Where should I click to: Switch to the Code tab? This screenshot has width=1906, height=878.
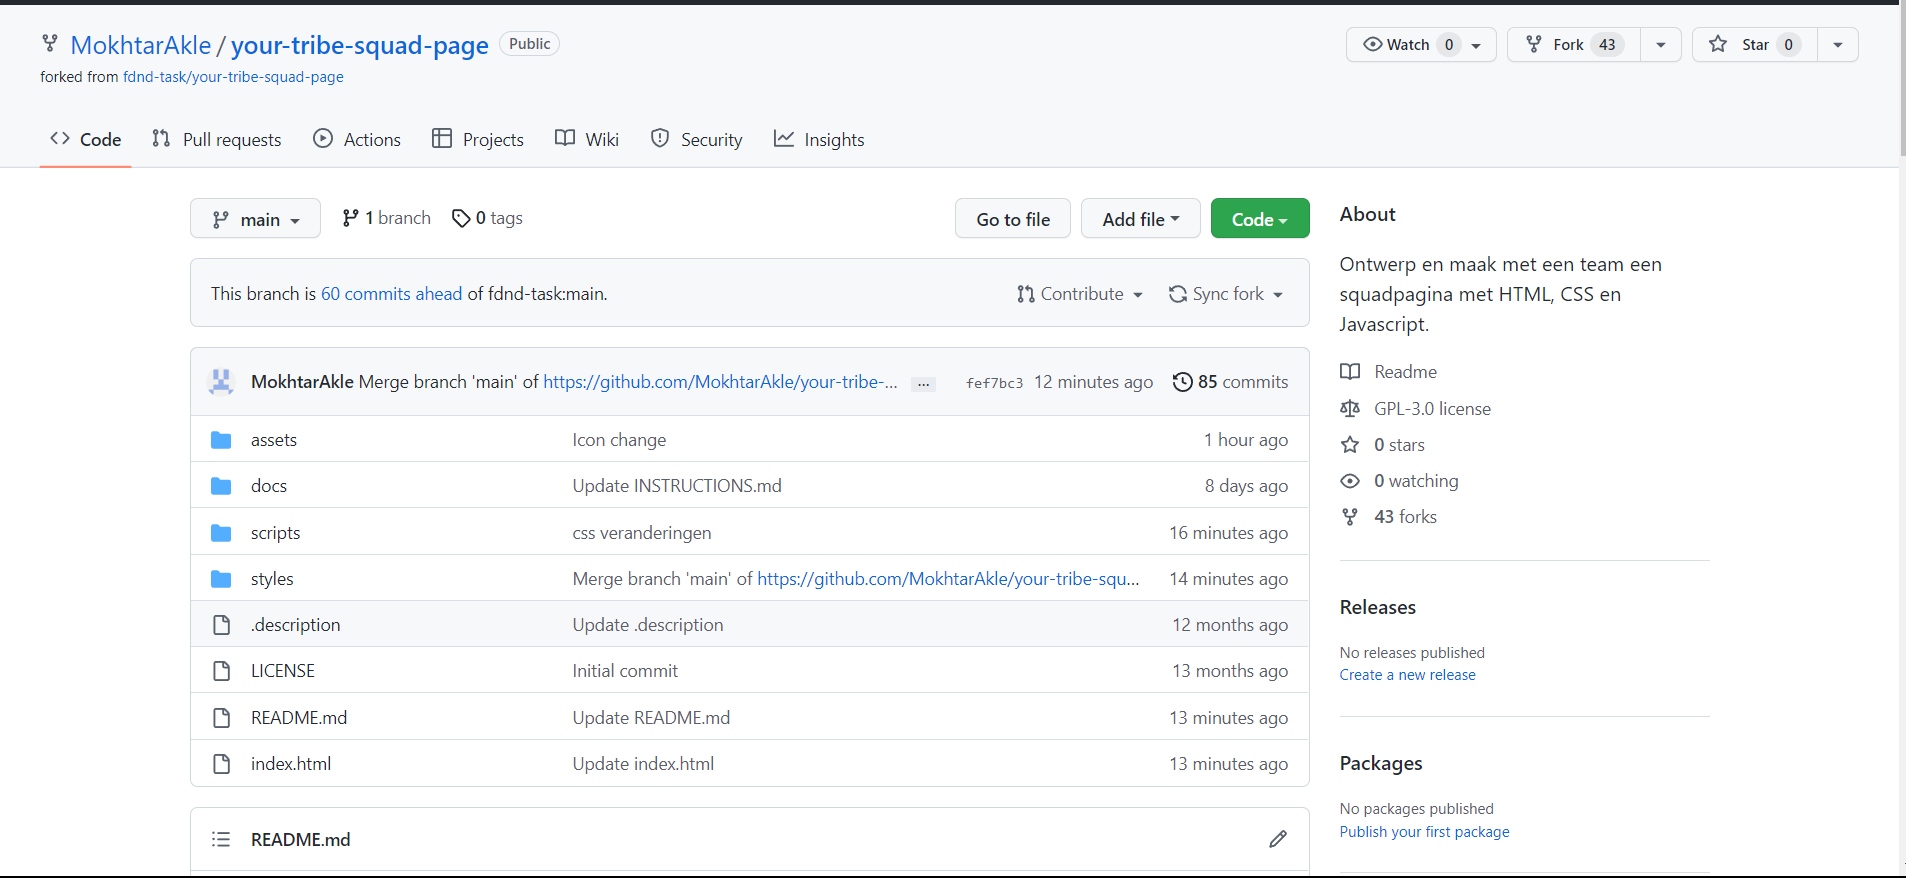pyautogui.click(x=86, y=140)
